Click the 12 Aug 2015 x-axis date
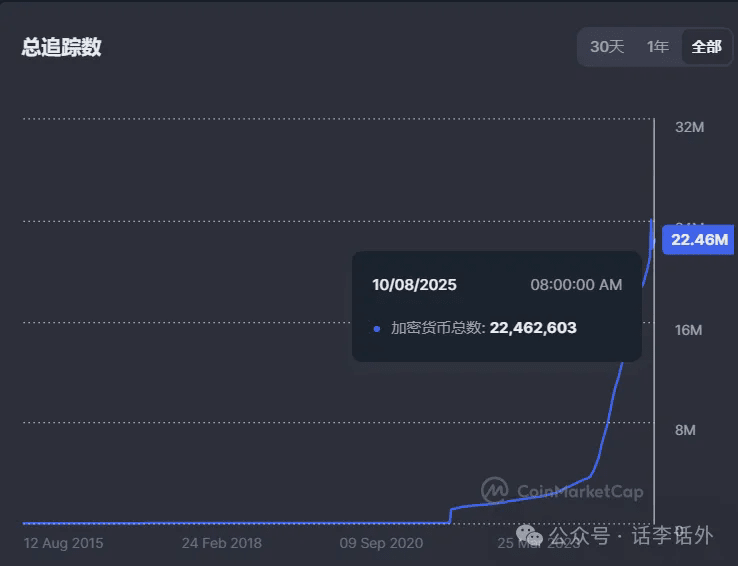Viewport: 738px width, 566px height. point(63,543)
